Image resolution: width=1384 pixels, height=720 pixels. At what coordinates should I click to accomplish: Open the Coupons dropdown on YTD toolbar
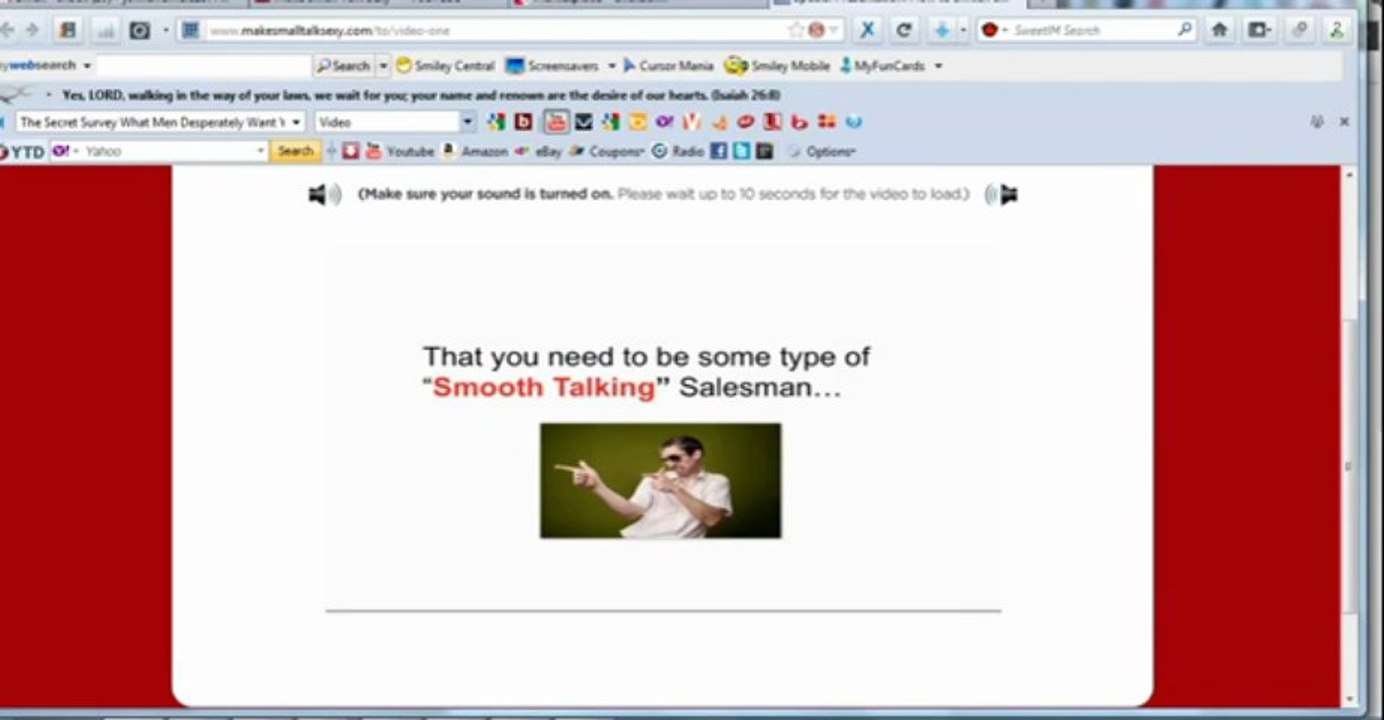coord(606,151)
